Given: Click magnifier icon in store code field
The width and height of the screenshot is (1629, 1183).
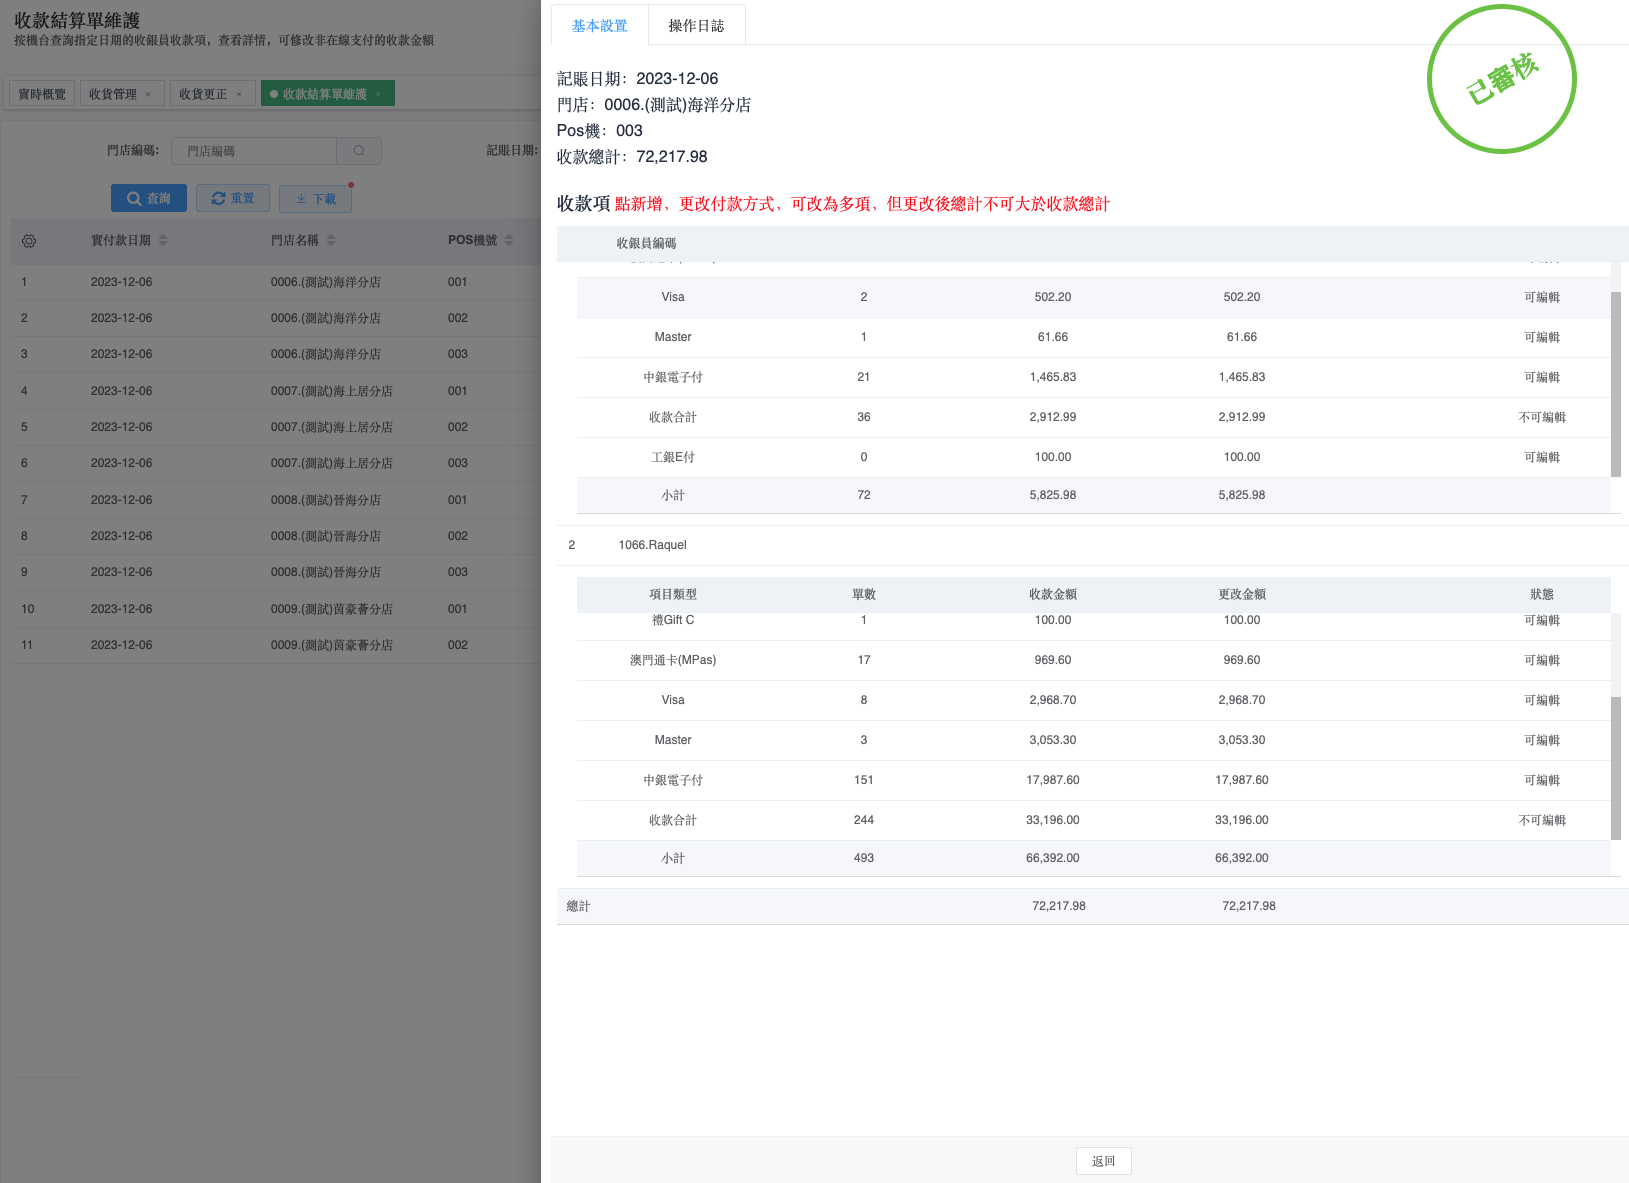Looking at the screenshot, I should 359,151.
